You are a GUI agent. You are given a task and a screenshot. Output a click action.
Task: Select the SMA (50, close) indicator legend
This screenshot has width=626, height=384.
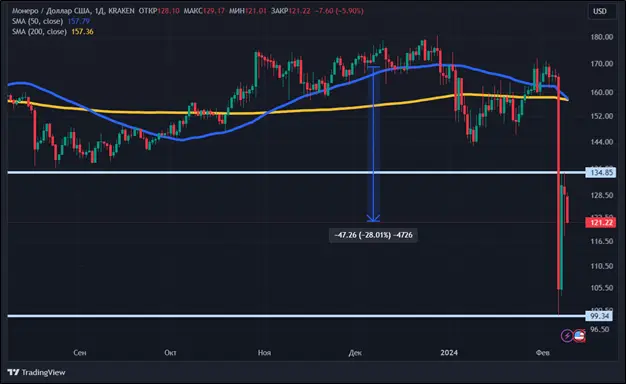(x=38, y=21)
